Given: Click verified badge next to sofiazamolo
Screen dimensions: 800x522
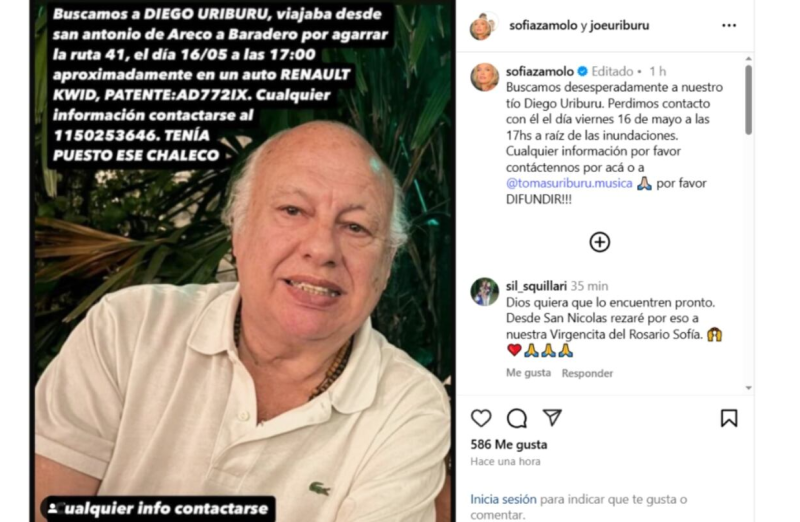Looking at the screenshot, I should 582,71.
